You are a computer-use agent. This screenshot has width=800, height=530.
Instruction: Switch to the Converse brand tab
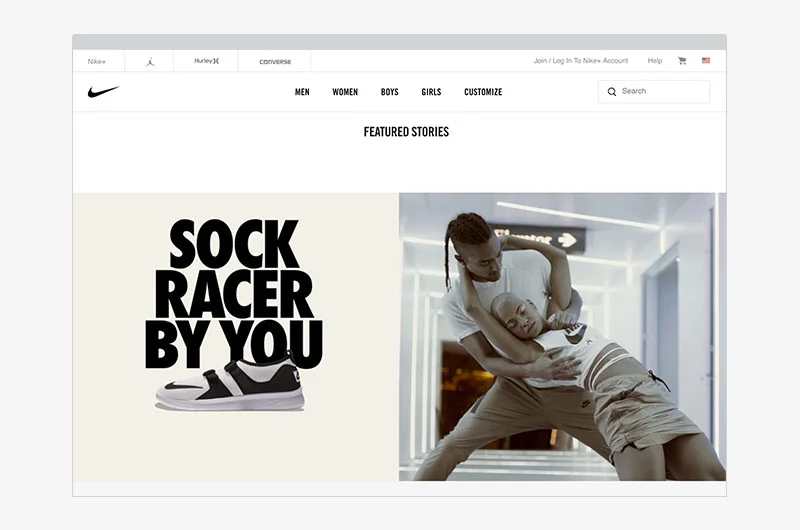(x=275, y=62)
